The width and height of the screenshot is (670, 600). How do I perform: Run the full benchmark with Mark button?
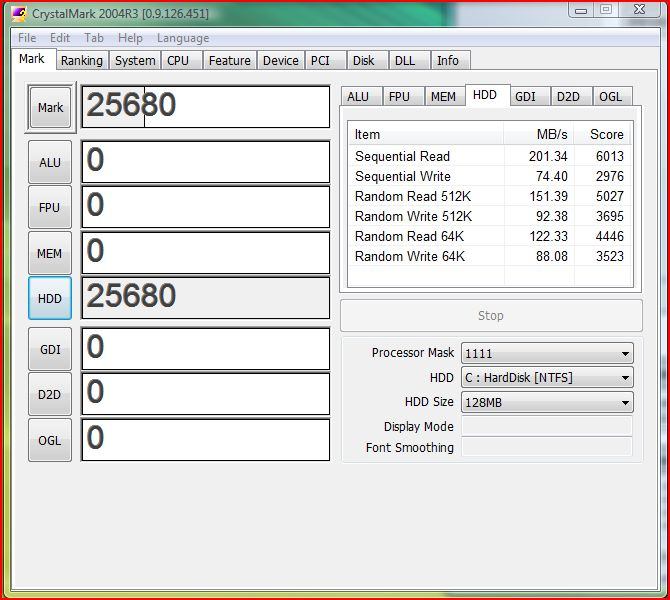[x=50, y=107]
